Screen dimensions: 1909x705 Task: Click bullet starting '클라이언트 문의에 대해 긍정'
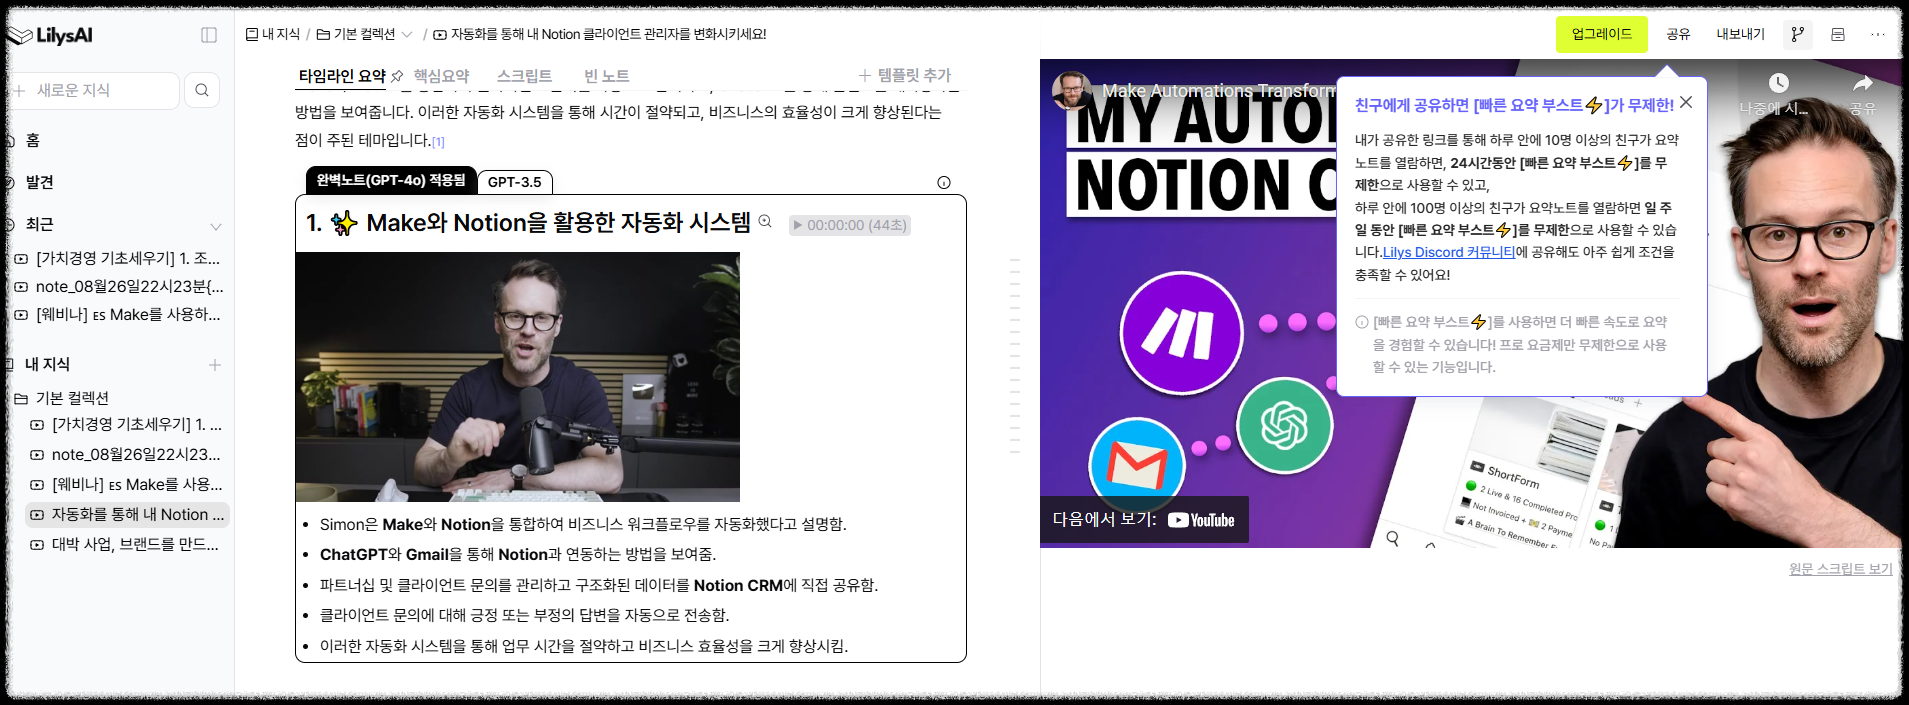[x=525, y=615]
